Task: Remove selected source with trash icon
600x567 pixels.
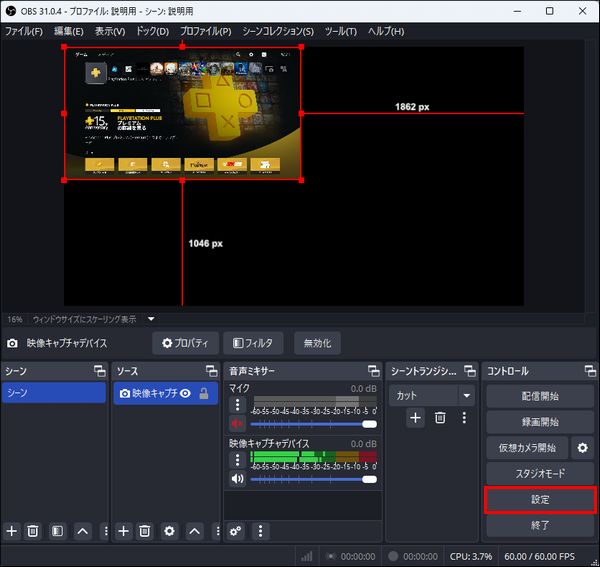Action: click(x=145, y=531)
